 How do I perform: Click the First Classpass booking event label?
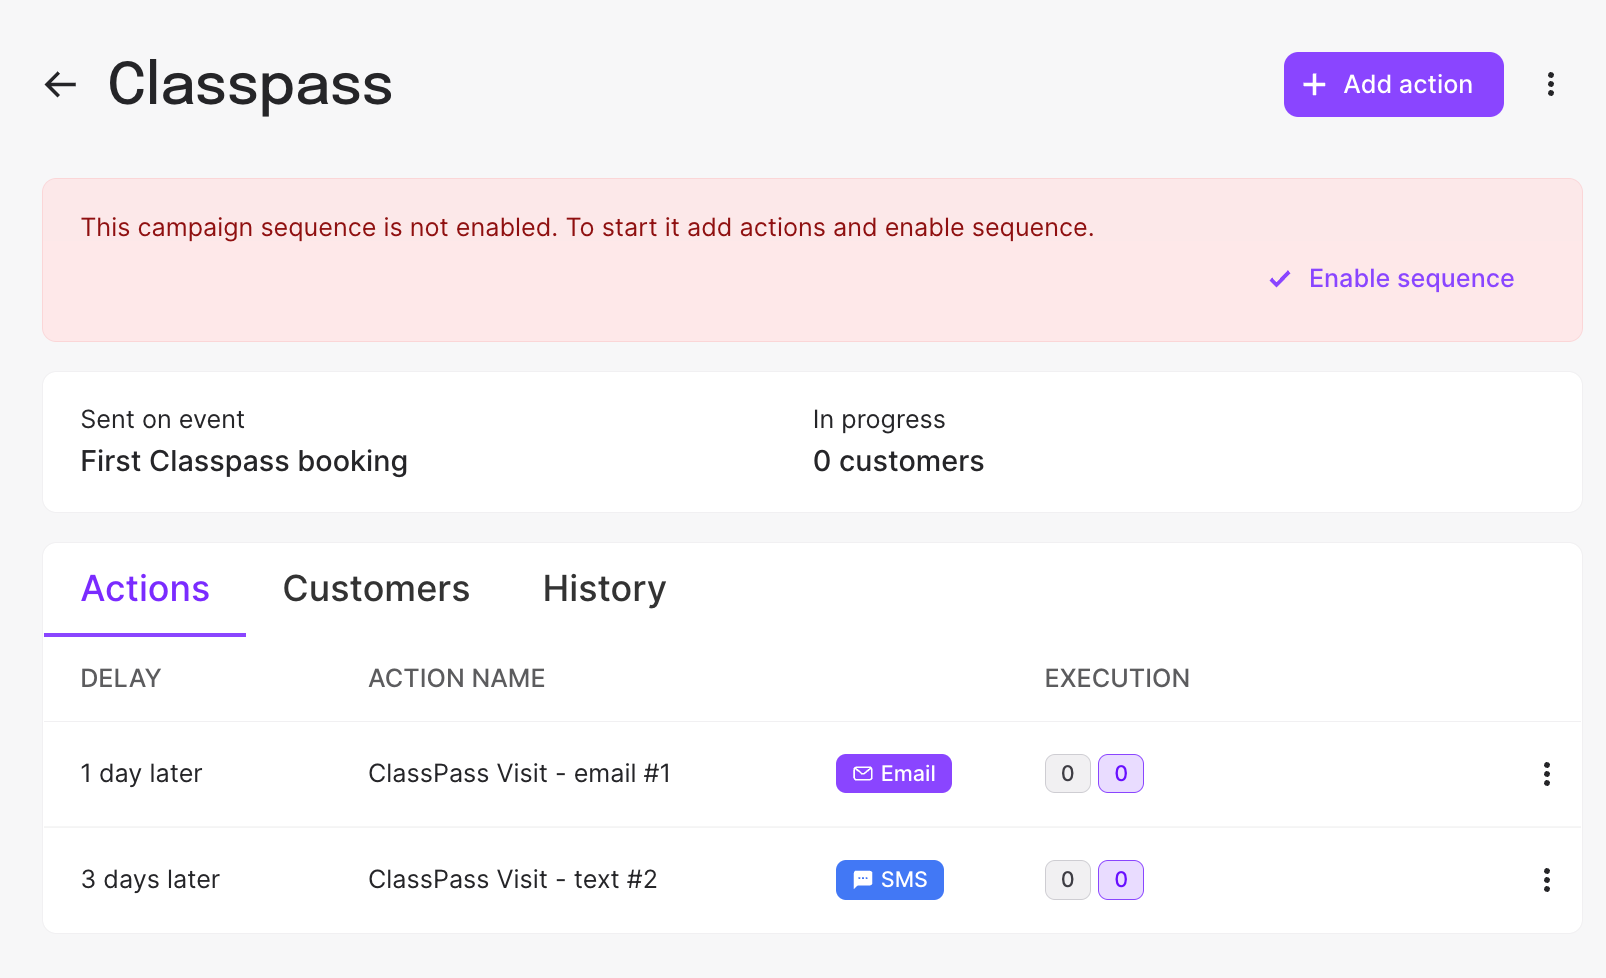click(x=244, y=461)
